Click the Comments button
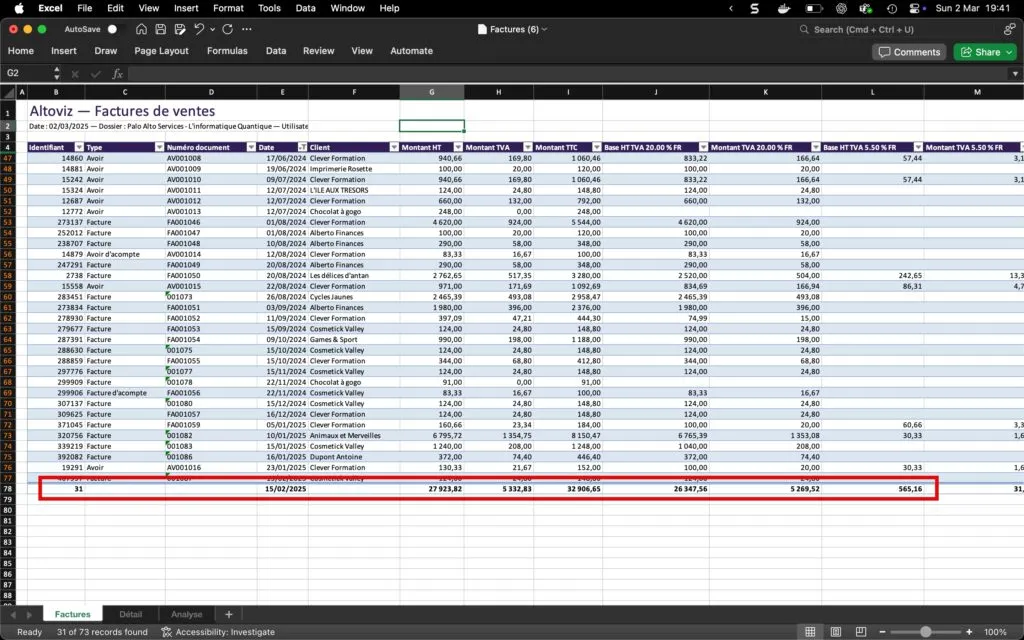The height and width of the screenshot is (640, 1024). pyautogui.click(x=909, y=52)
